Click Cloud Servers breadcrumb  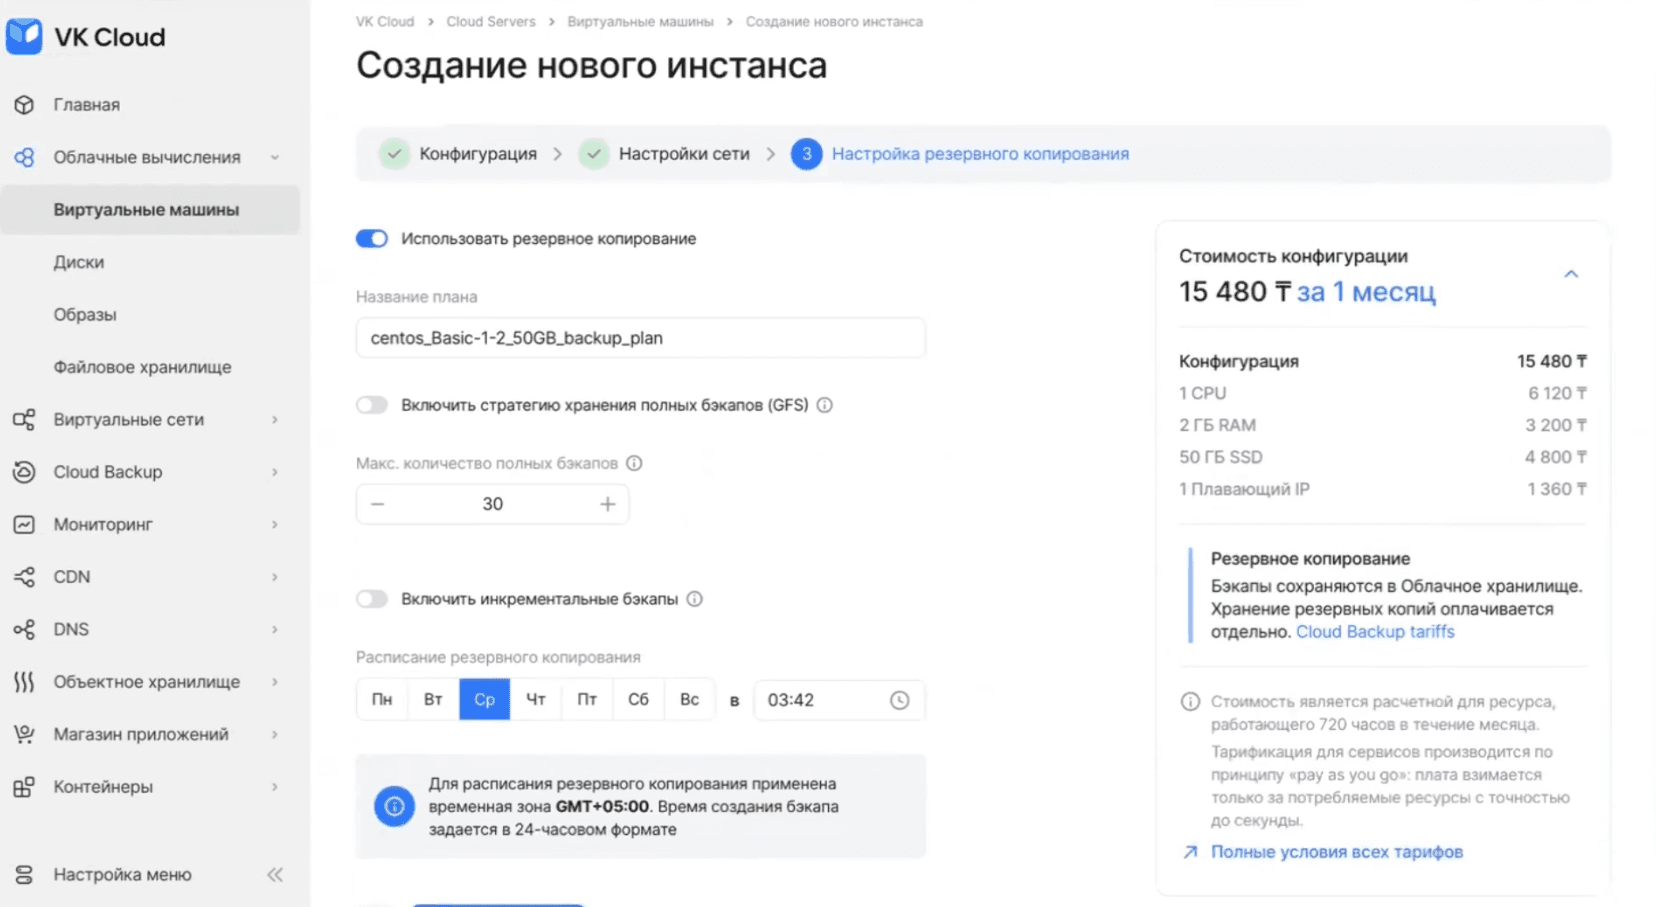pyautogui.click(x=491, y=22)
